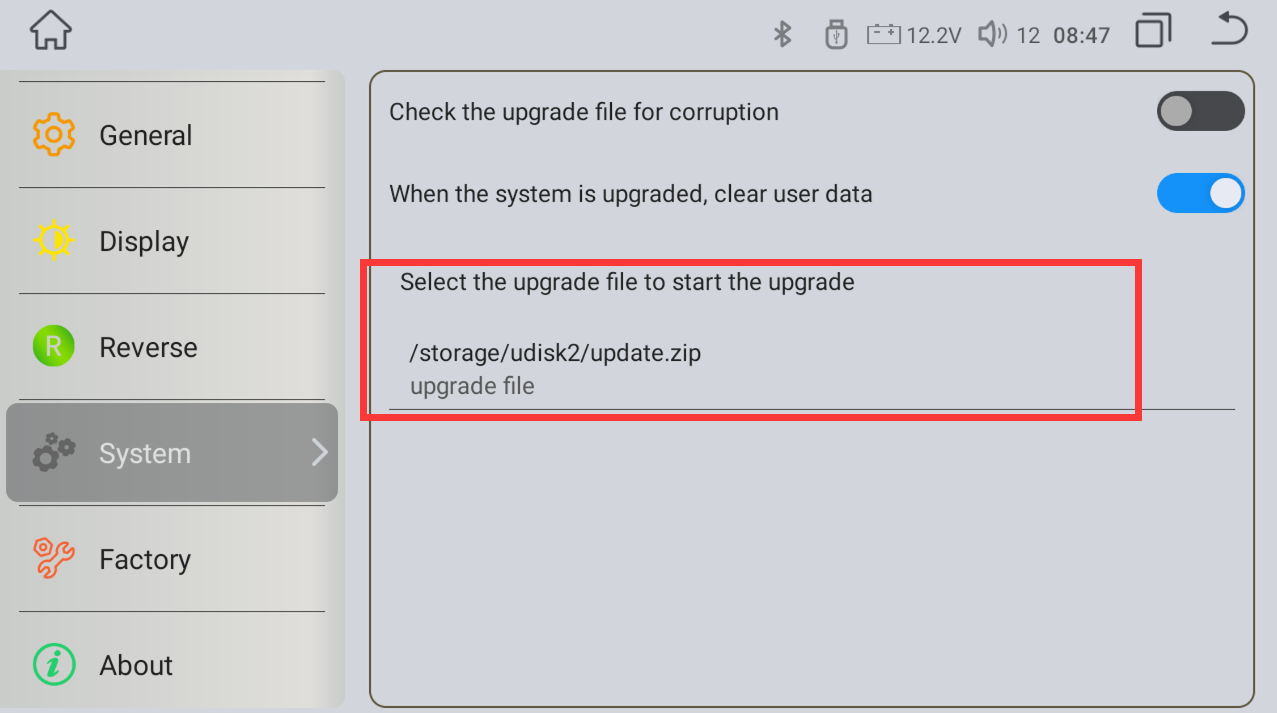1277x713 pixels.
Task: Switch to the Display settings tab
Action: click(x=144, y=241)
